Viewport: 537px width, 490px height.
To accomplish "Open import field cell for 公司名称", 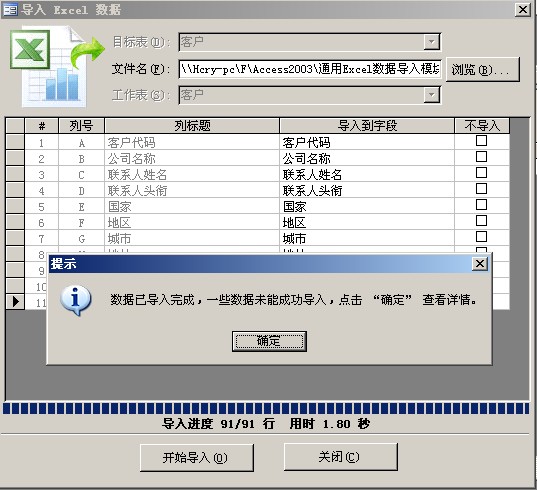I will click(x=367, y=158).
